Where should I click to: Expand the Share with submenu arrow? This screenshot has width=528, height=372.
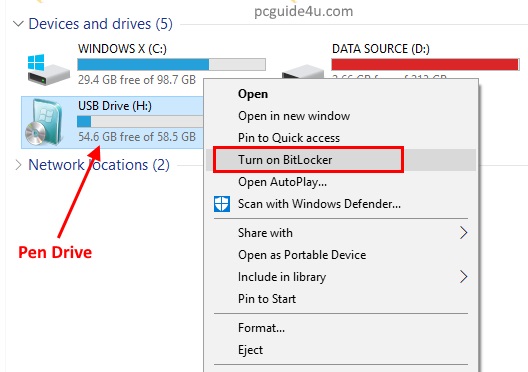(463, 233)
